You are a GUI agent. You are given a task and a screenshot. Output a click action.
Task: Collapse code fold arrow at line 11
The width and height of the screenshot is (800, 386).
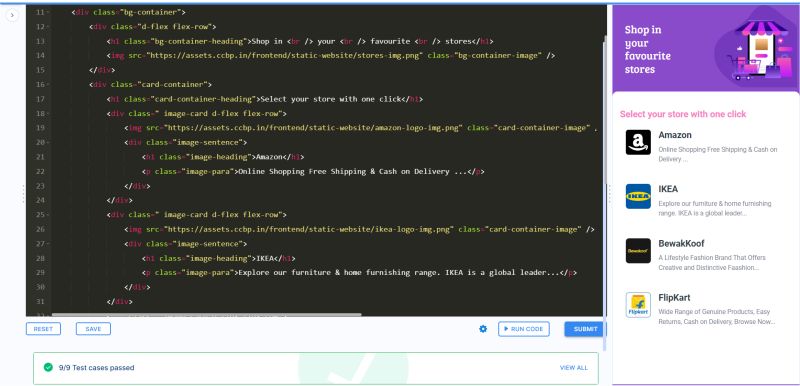pyautogui.click(x=48, y=12)
